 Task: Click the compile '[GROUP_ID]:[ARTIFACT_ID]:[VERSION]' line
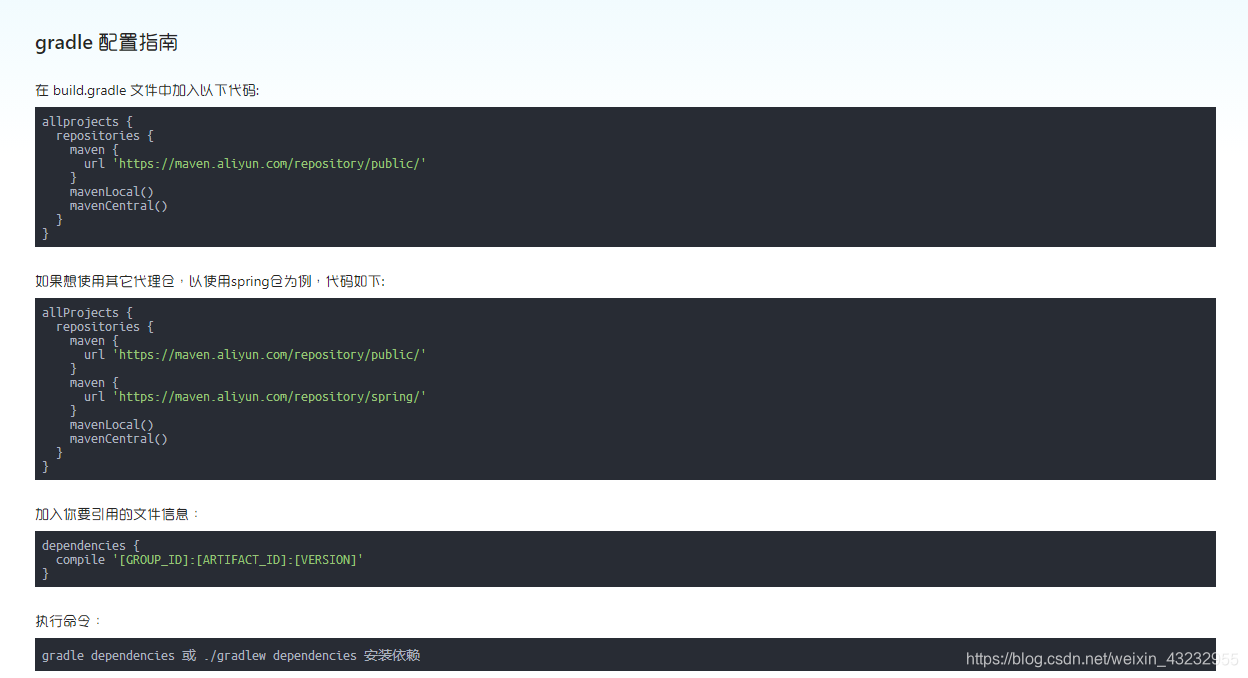210,560
